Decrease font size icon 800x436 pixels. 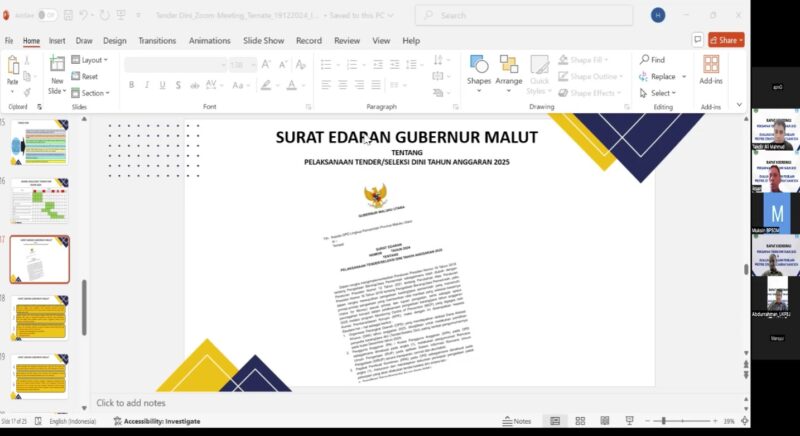tap(283, 64)
